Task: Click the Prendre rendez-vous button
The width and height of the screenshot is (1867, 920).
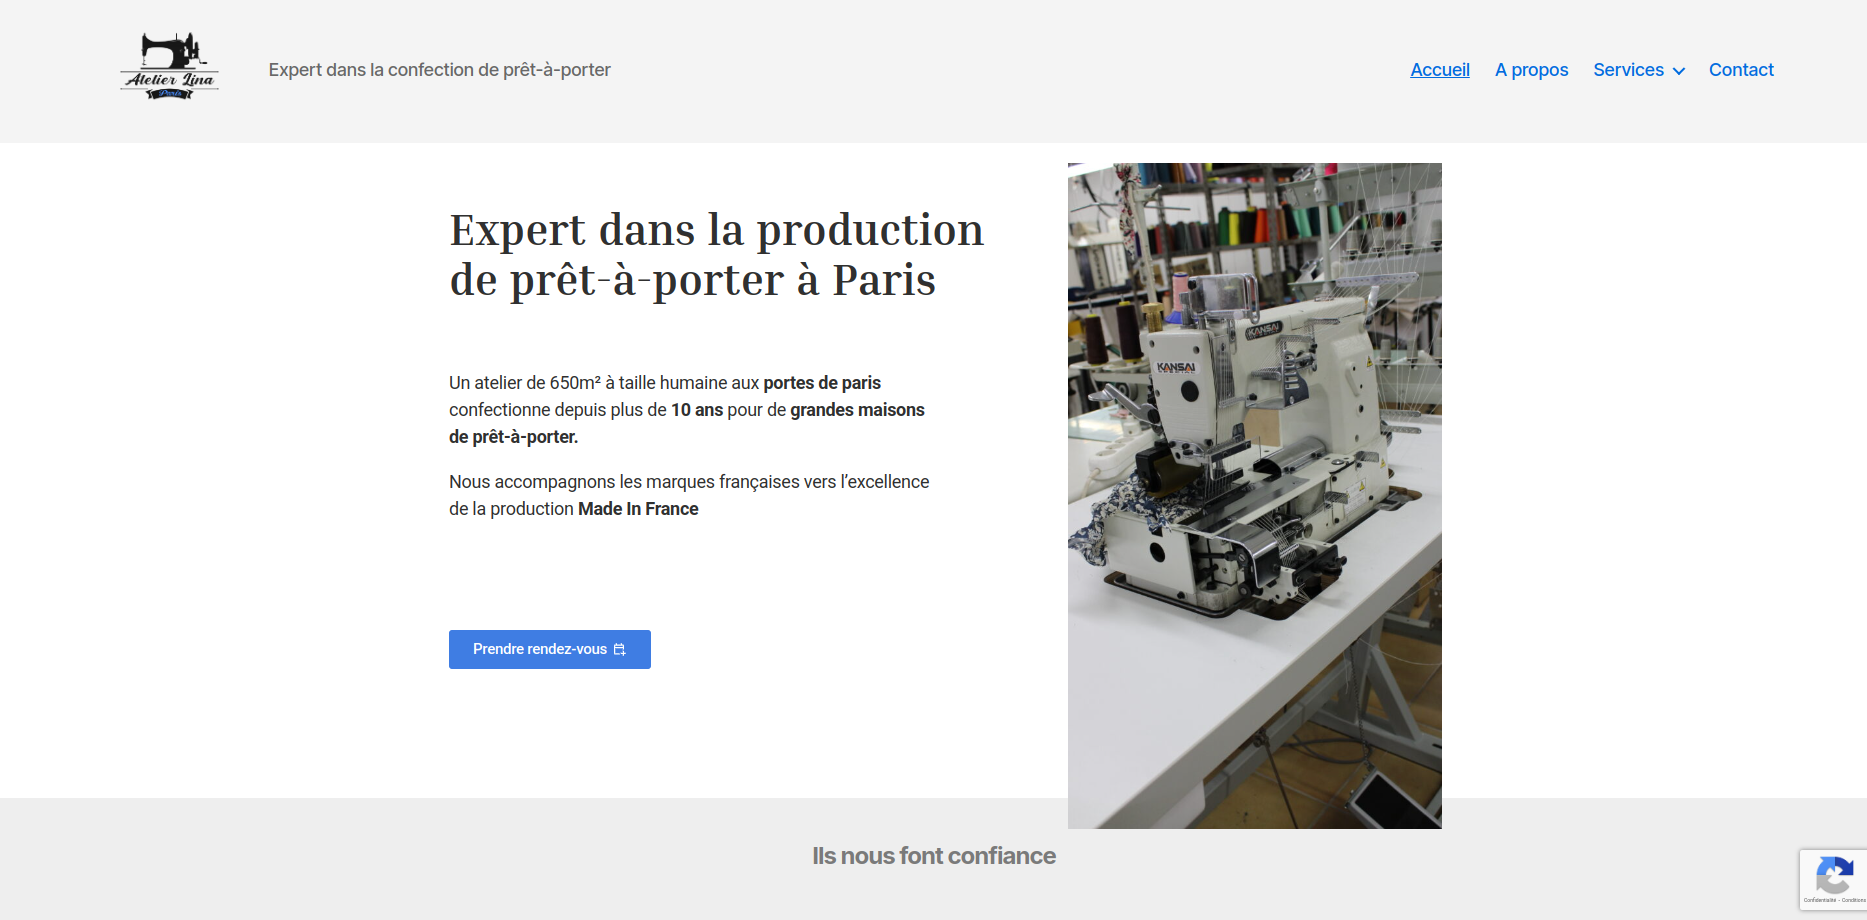Action: [x=550, y=649]
